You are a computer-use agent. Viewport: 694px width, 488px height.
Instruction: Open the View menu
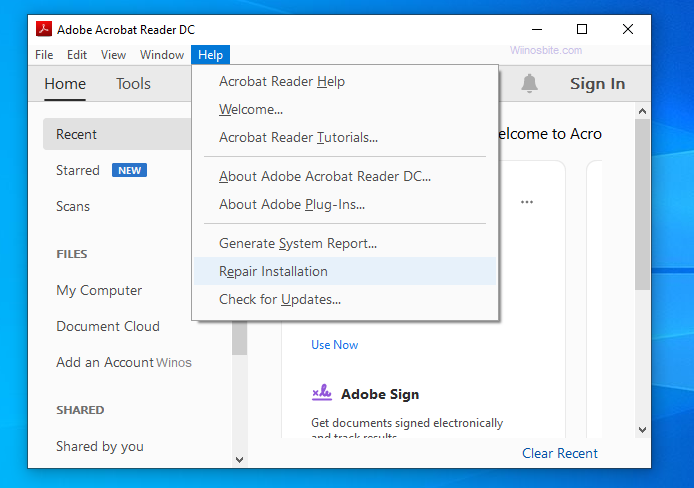(113, 55)
